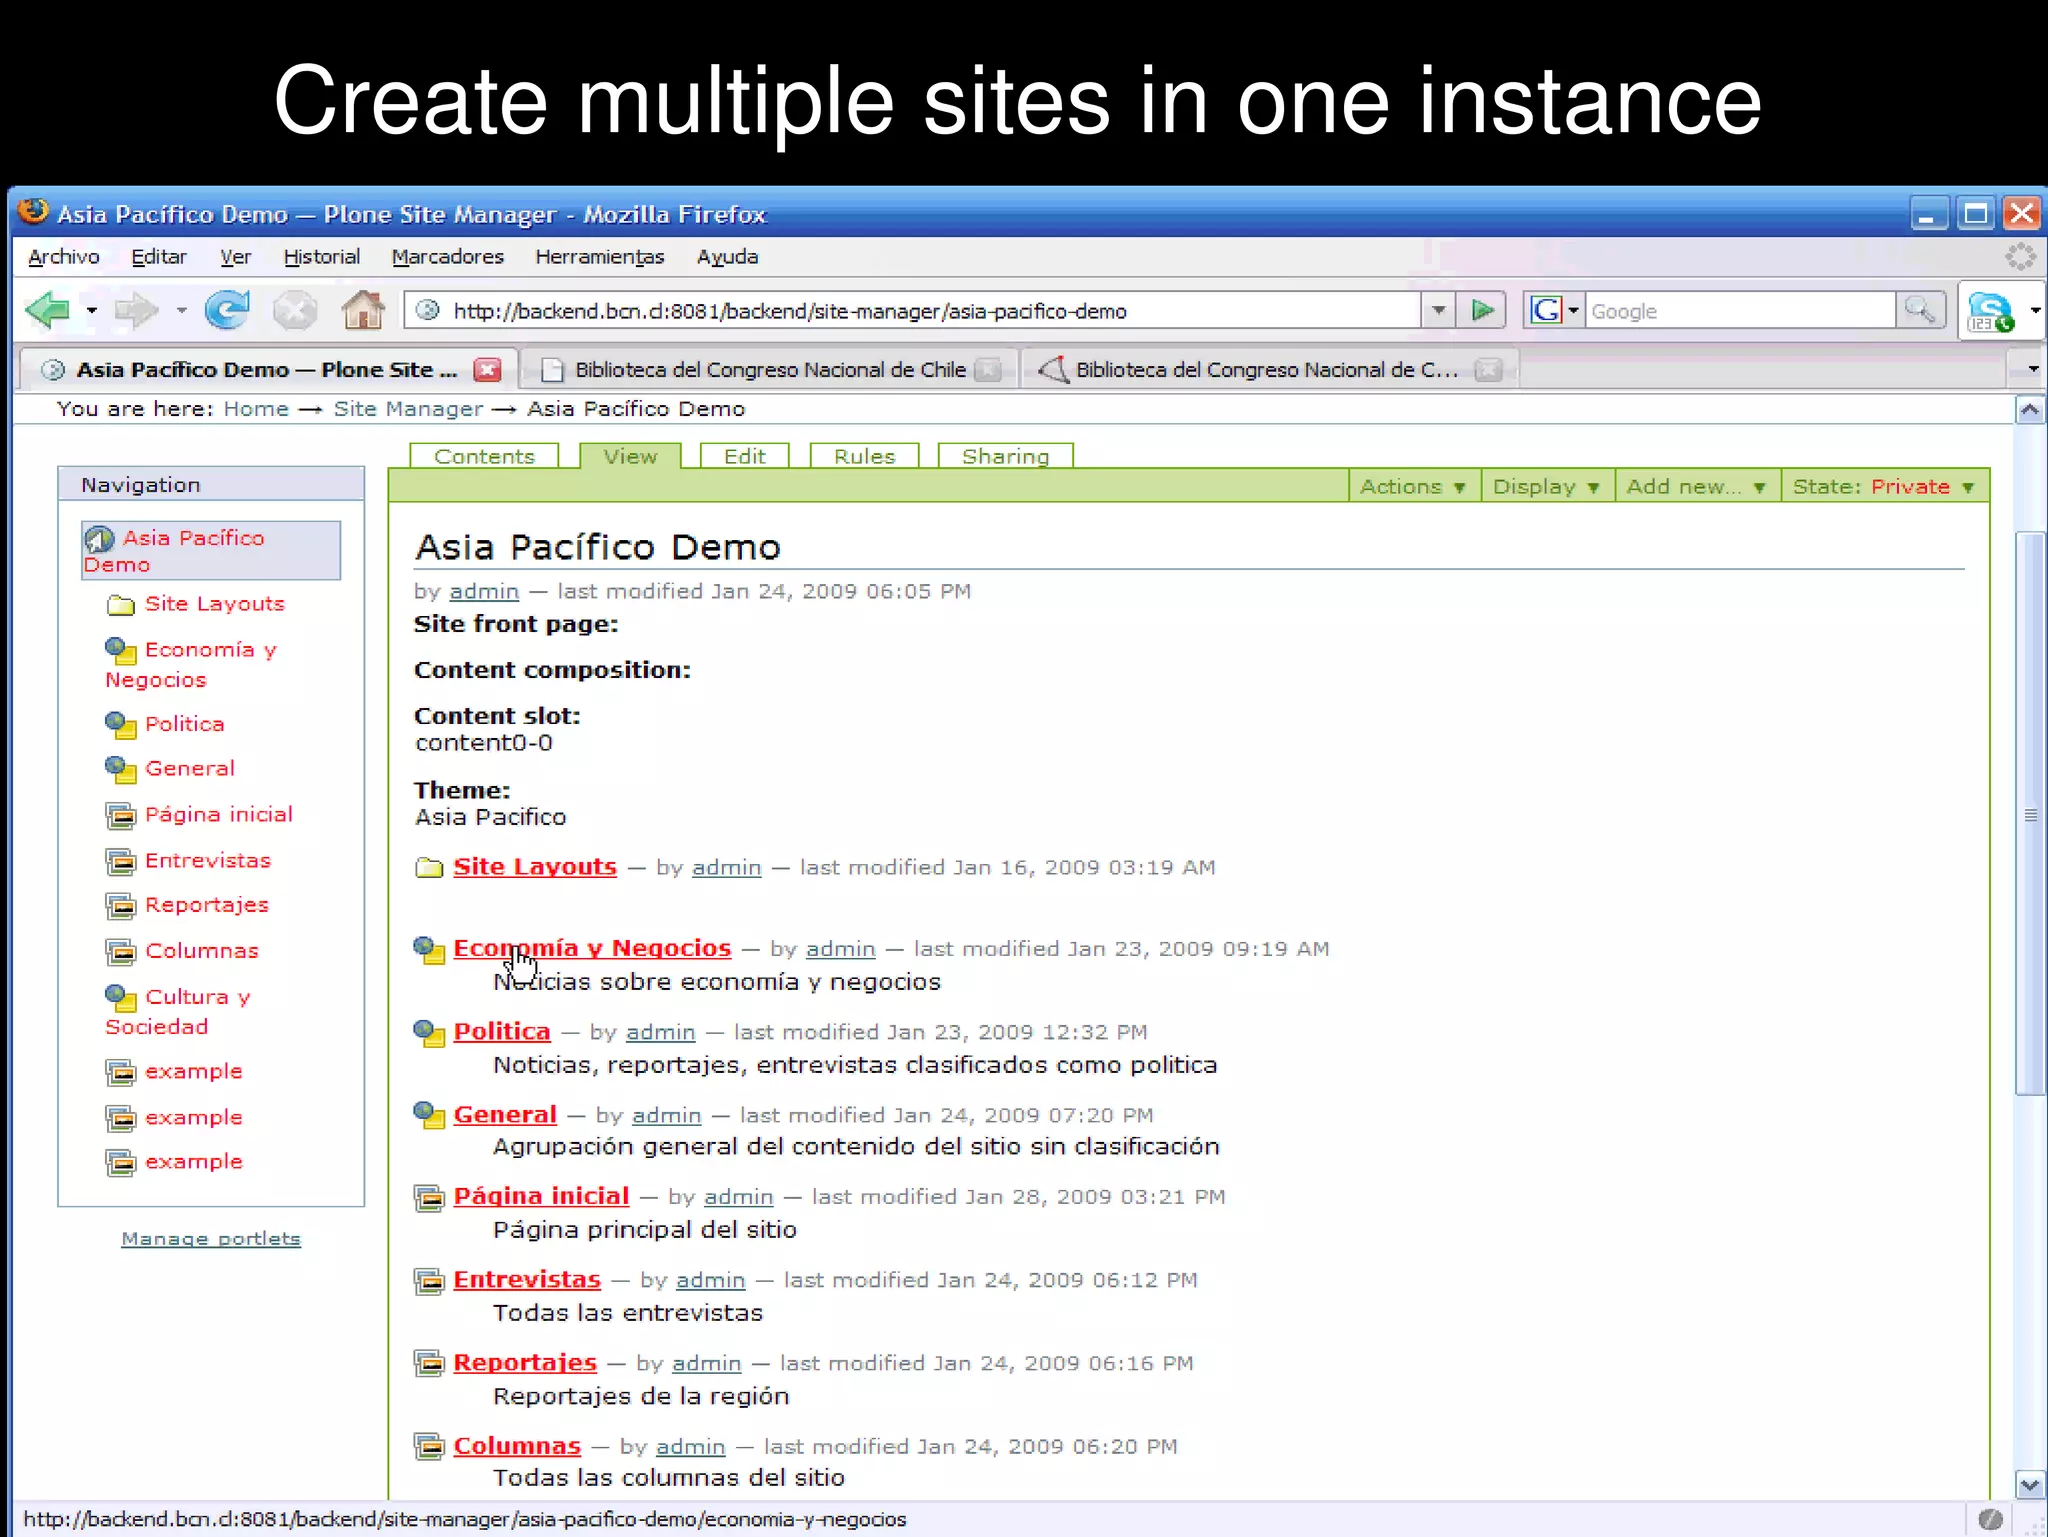
Task: Click the Asia Pacífico Demo site icon in Navigation
Action: click(99, 540)
